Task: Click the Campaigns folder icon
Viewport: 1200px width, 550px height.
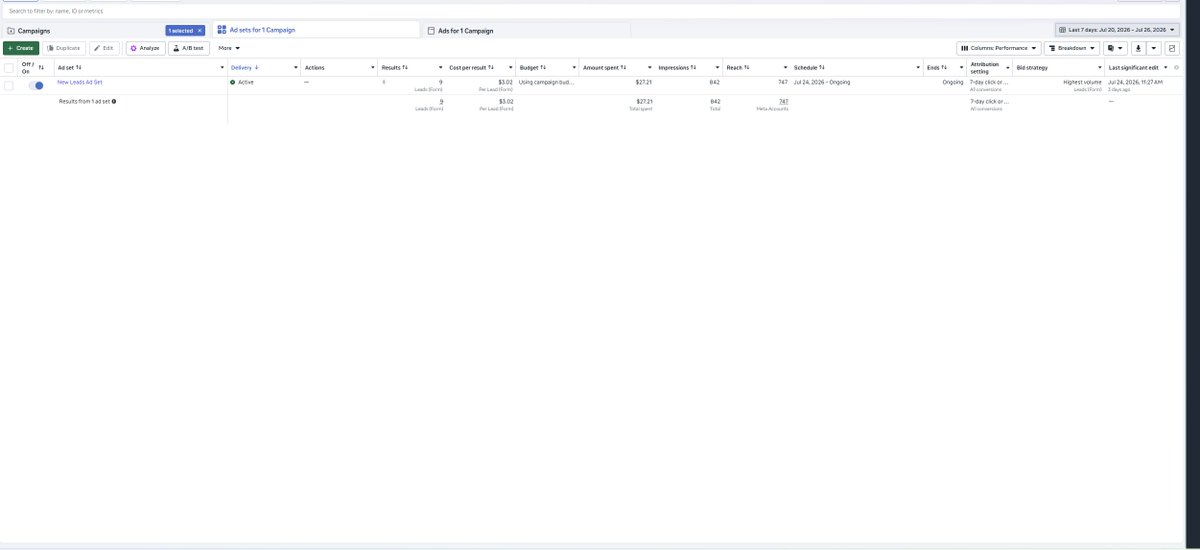Action: 10,31
